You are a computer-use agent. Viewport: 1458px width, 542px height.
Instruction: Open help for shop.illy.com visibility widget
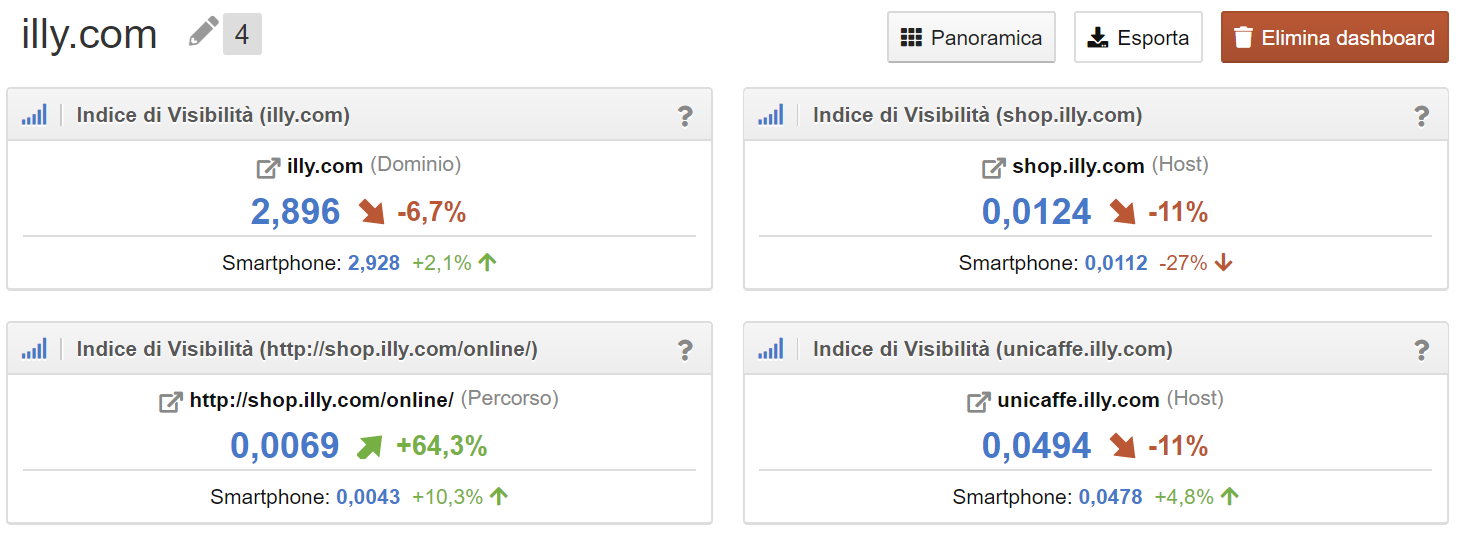click(1421, 116)
